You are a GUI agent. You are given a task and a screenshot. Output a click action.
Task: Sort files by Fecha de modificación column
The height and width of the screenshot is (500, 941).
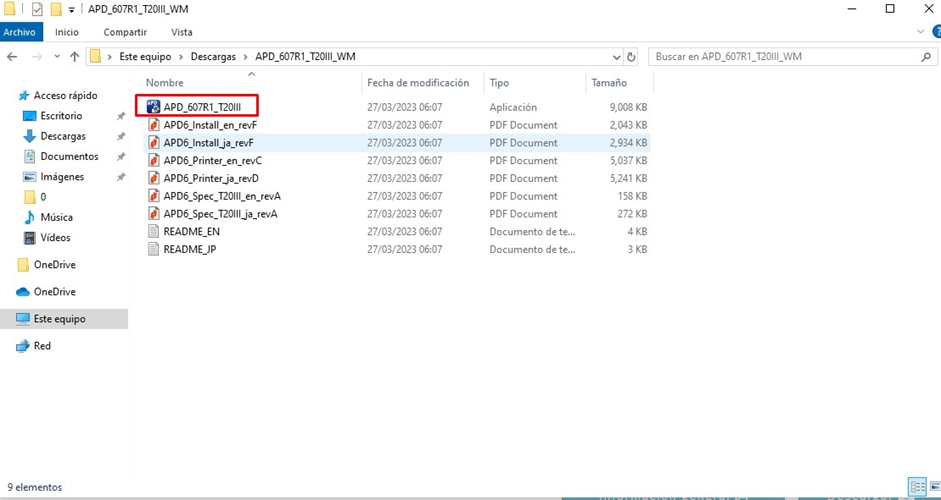pos(417,83)
